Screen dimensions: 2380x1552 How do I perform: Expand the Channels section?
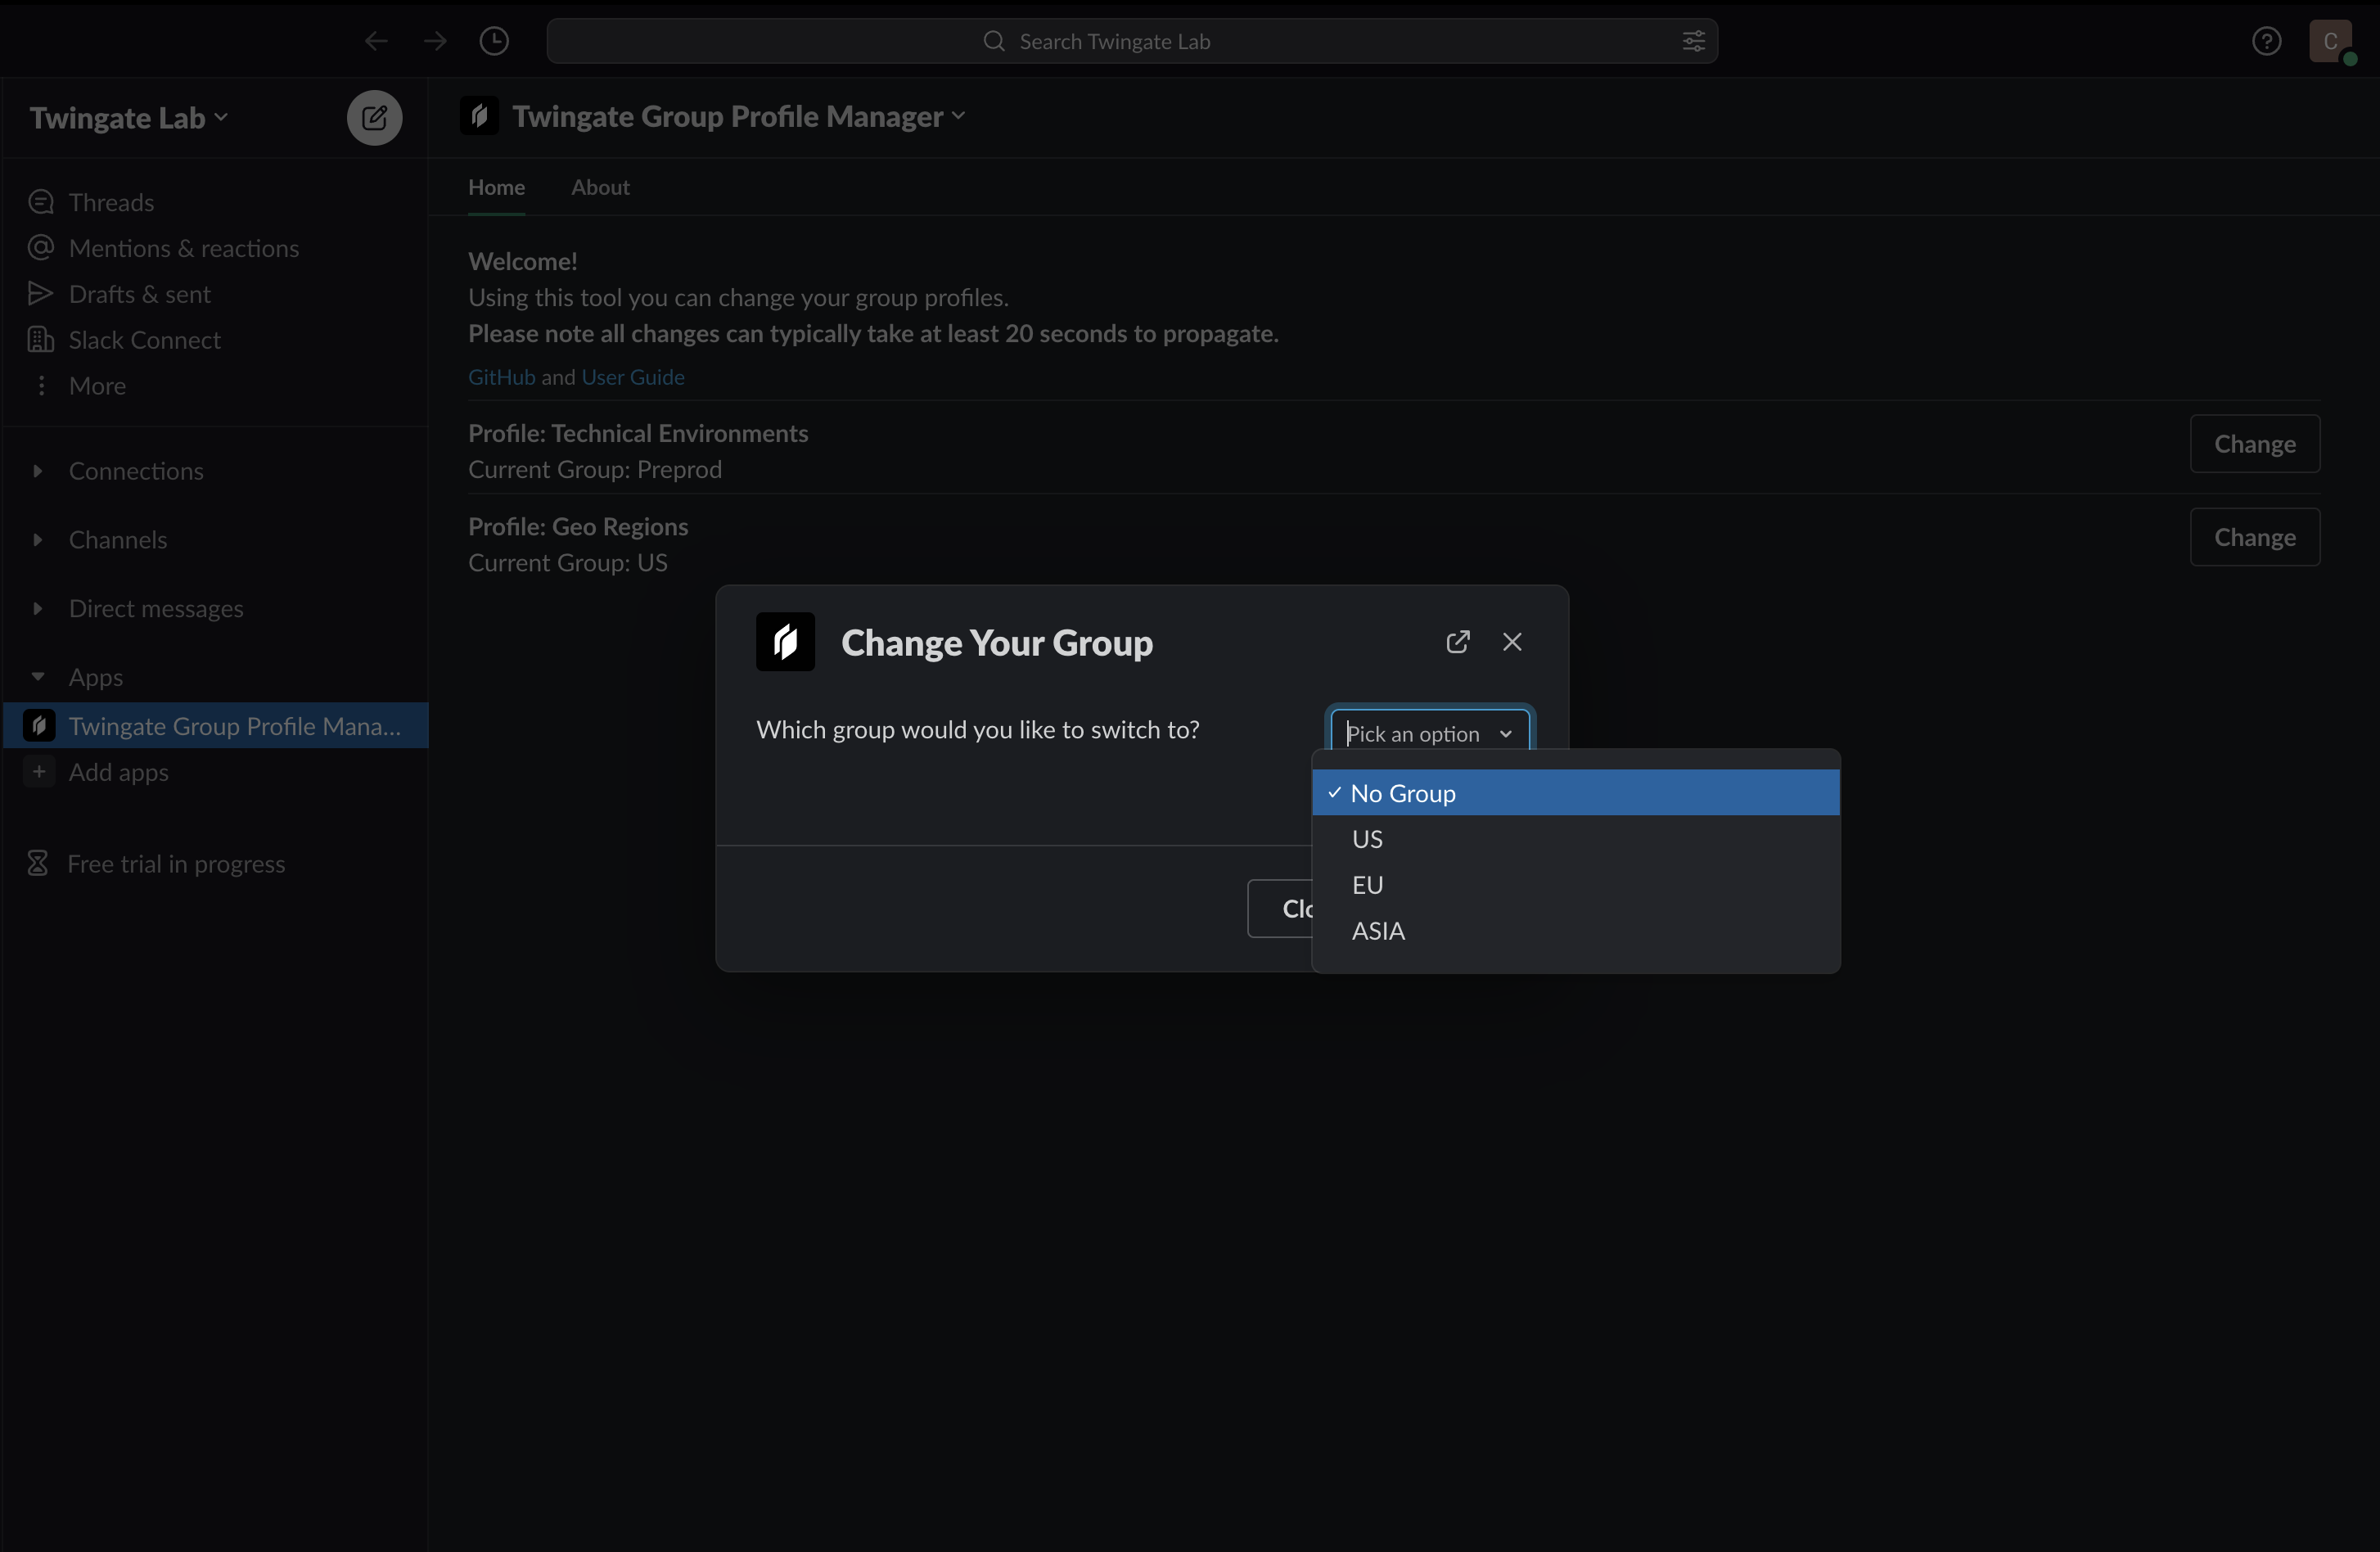point(117,540)
